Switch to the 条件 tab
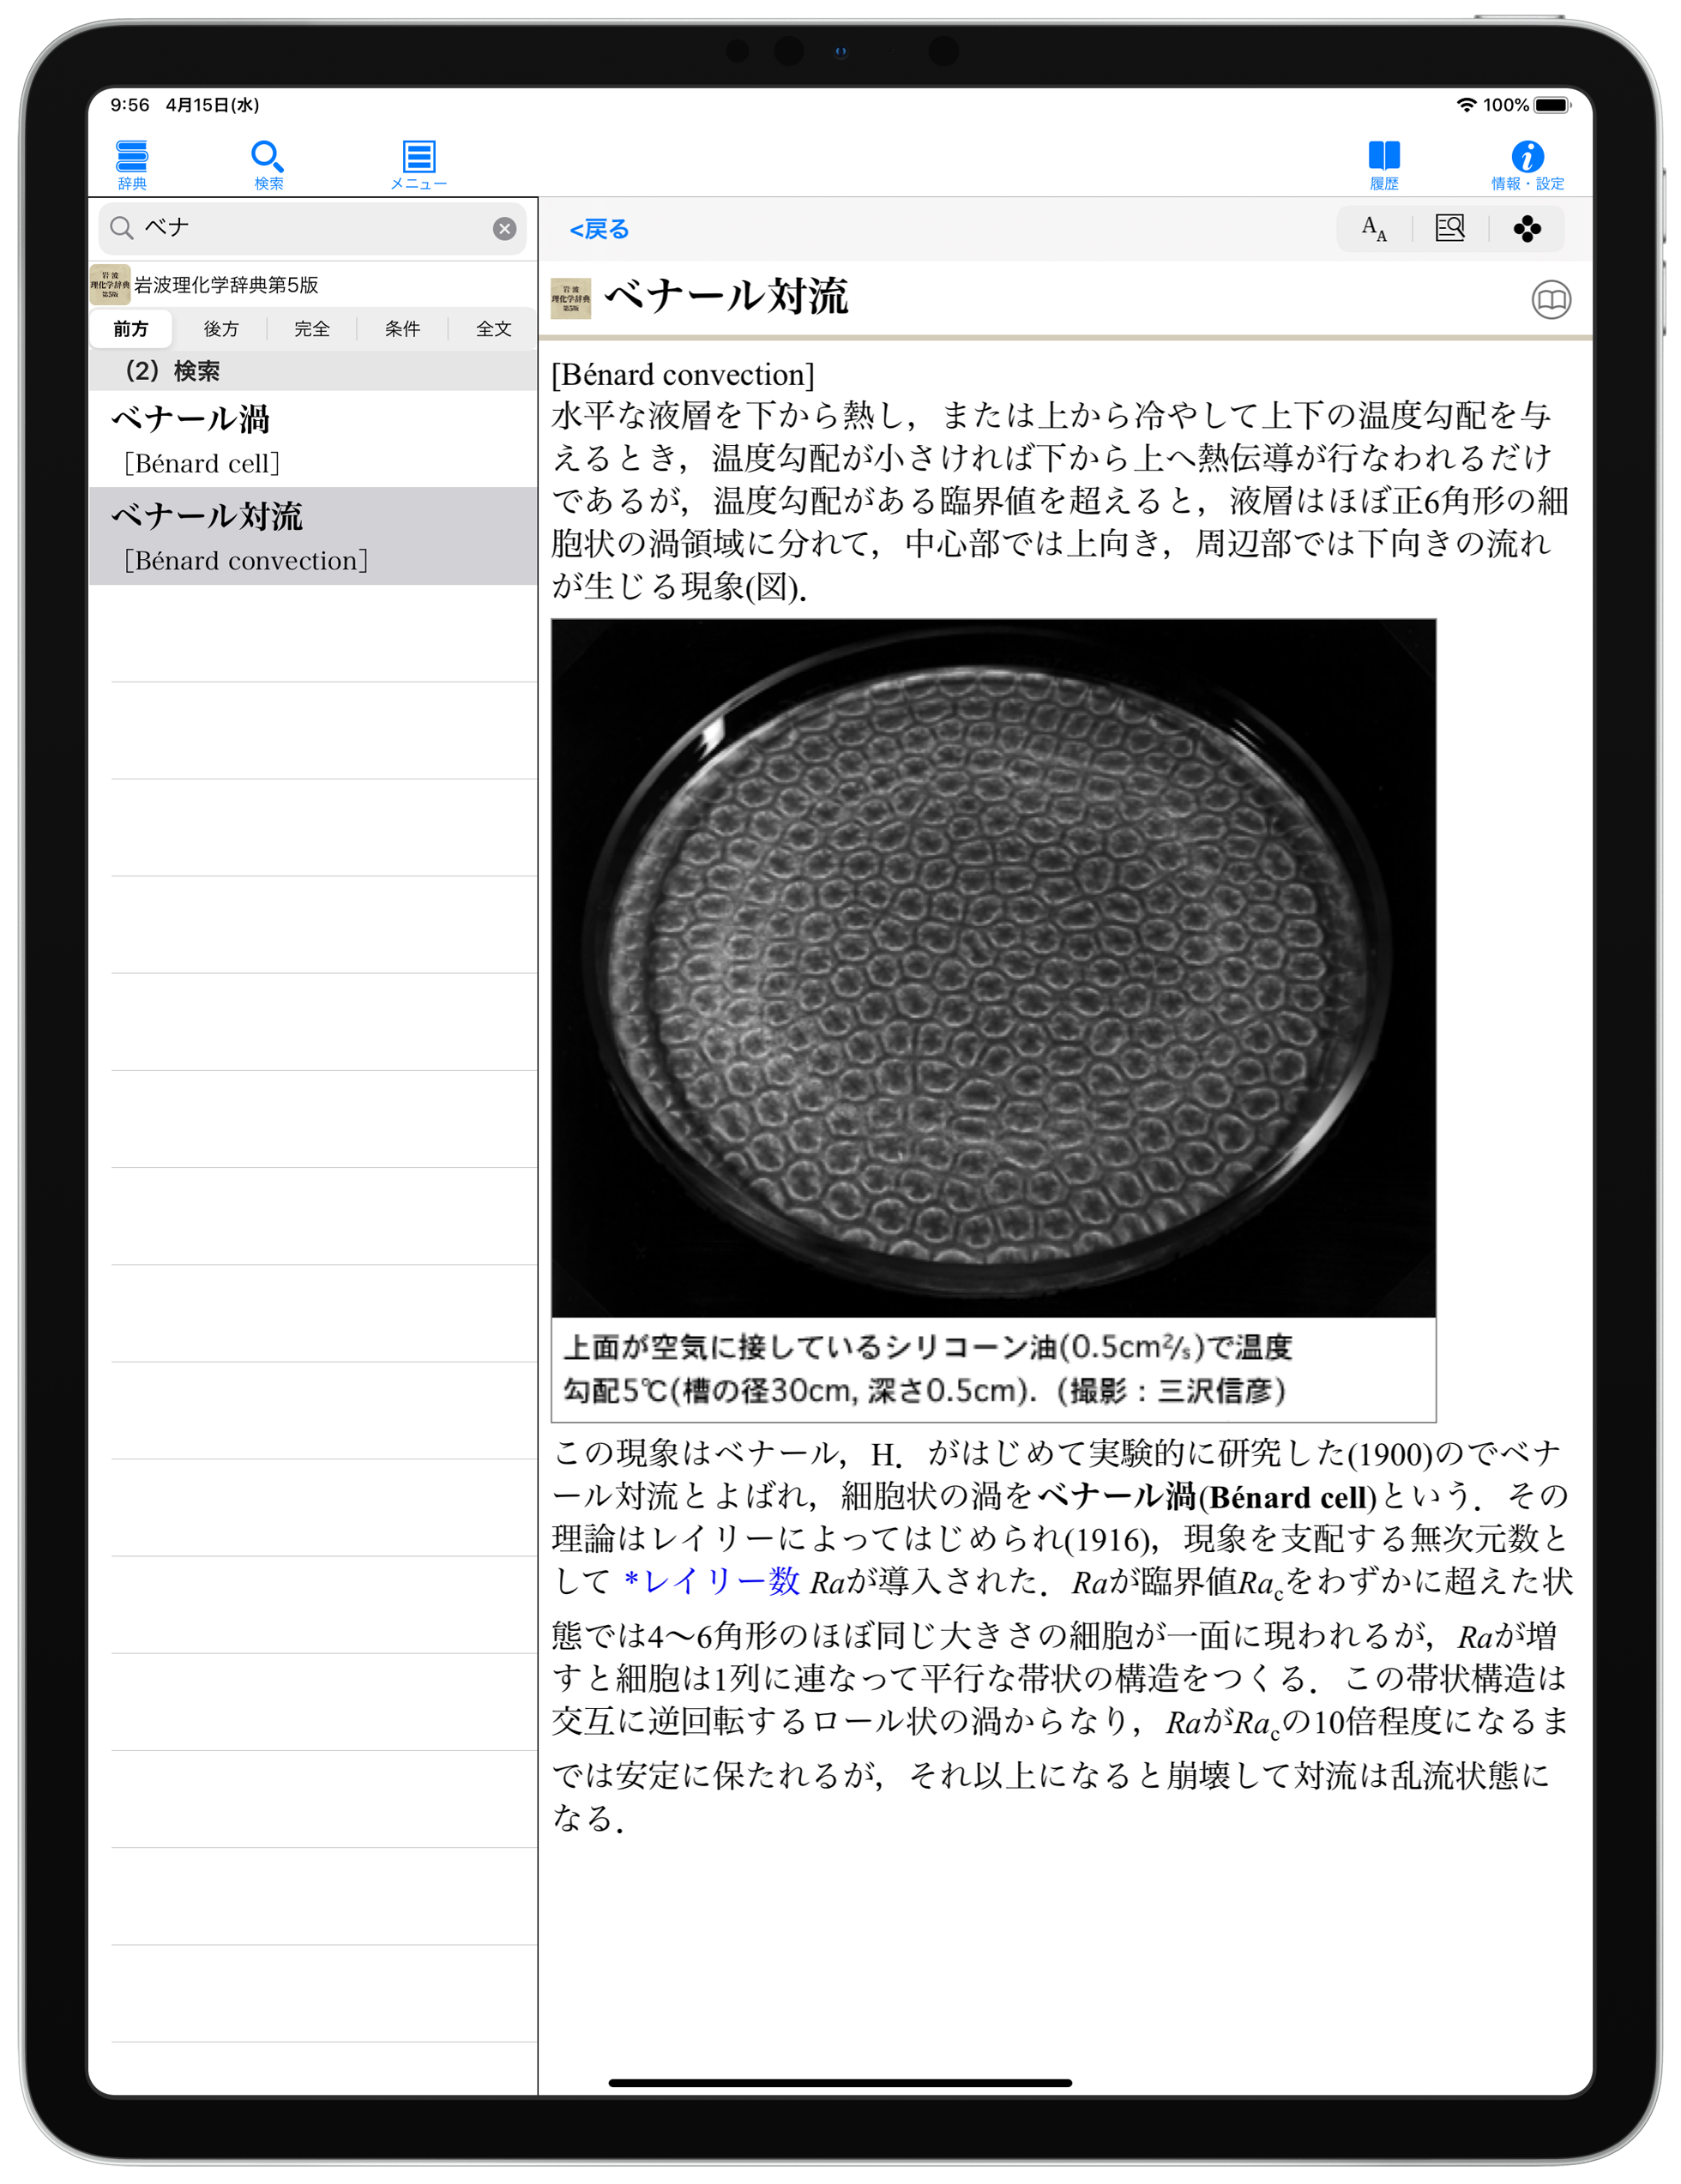This screenshot has height=2184, width=1681. click(x=402, y=328)
